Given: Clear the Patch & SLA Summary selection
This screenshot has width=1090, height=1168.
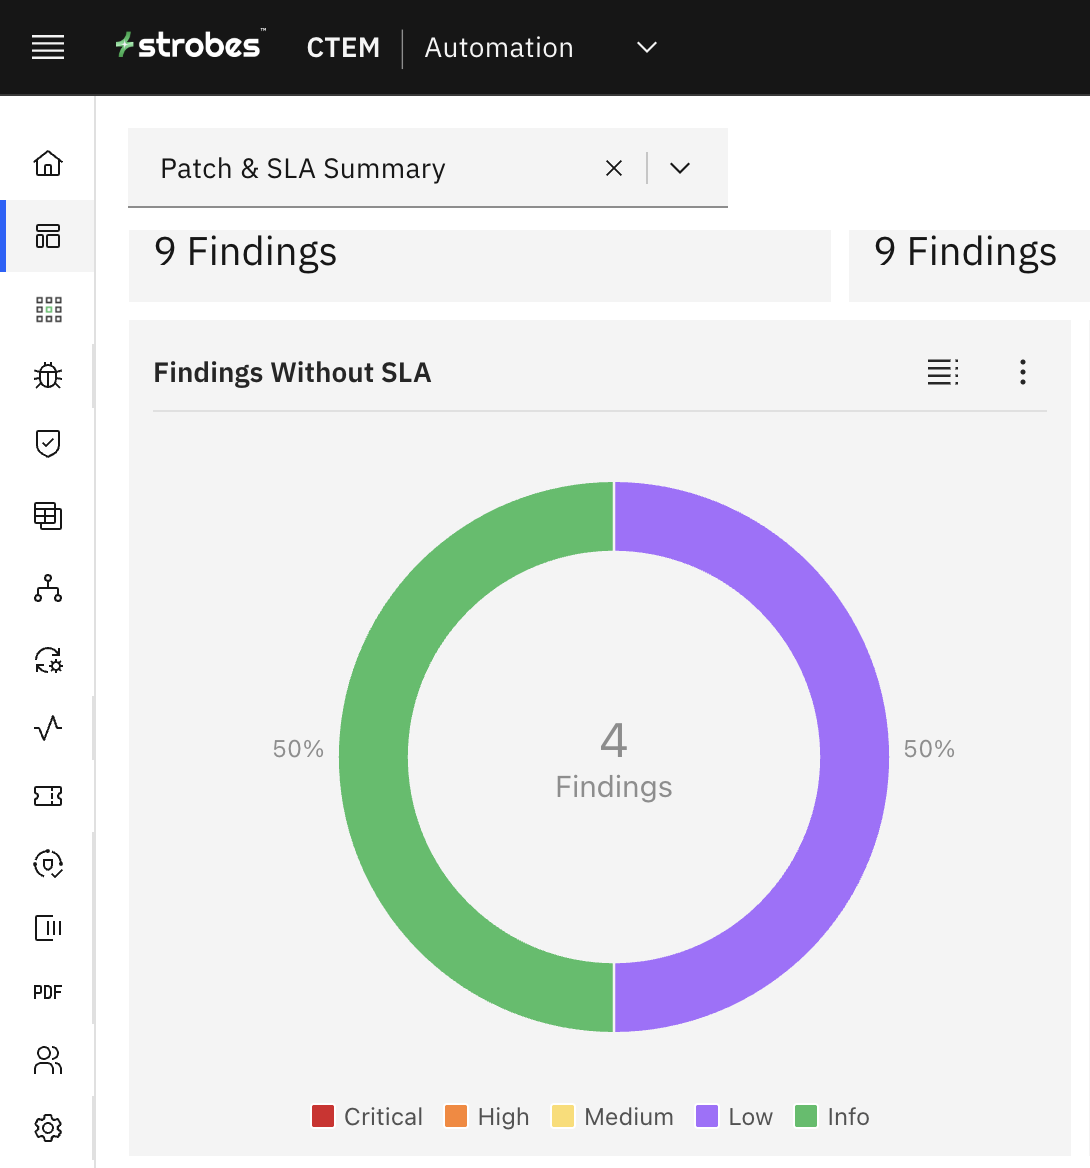Looking at the screenshot, I should [614, 168].
